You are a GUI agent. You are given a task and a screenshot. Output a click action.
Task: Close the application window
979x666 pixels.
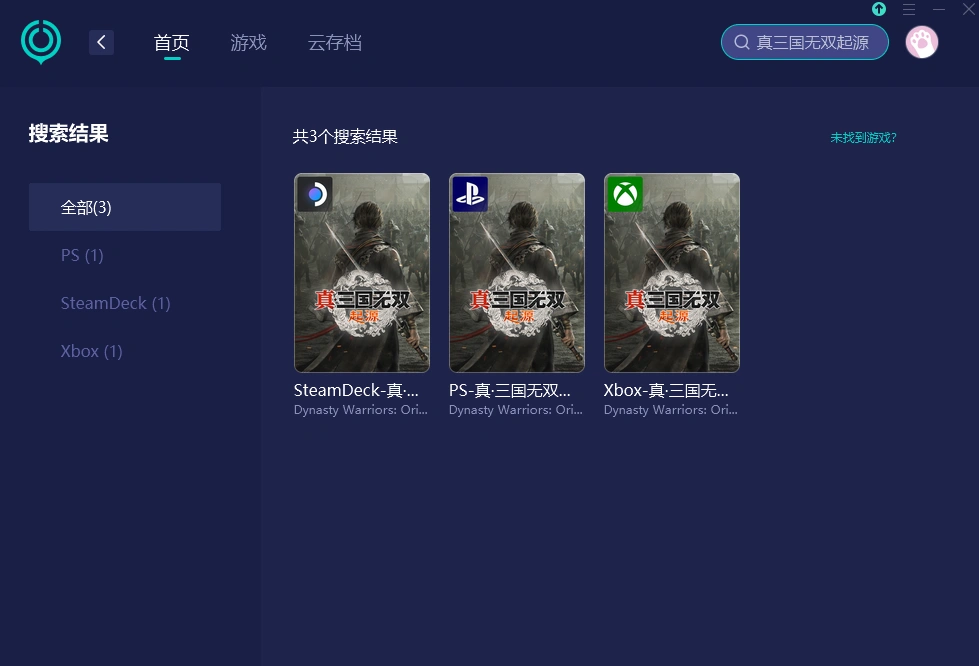[969, 9]
